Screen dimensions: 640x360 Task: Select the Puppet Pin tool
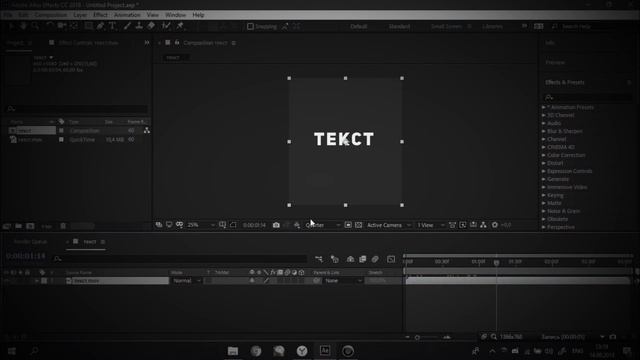(180, 26)
